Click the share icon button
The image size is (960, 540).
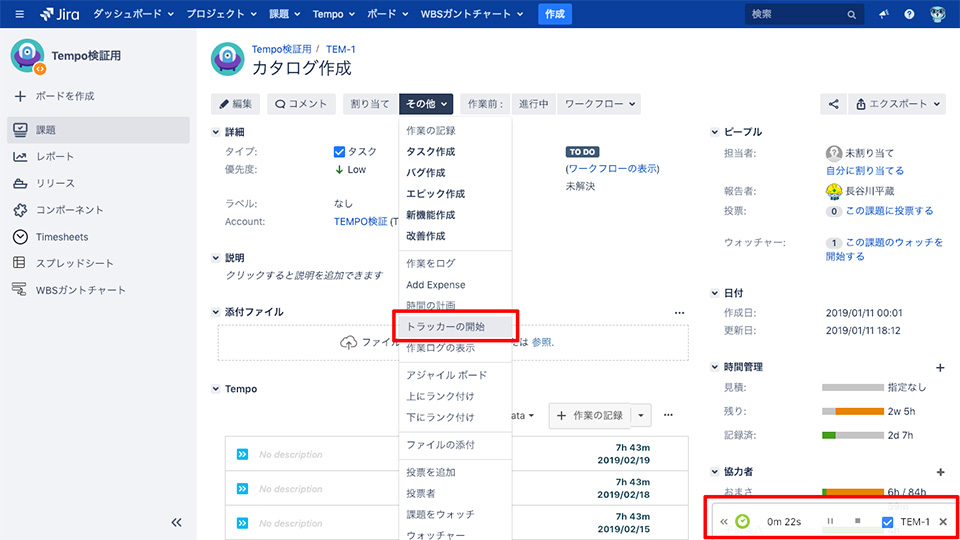tap(833, 104)
